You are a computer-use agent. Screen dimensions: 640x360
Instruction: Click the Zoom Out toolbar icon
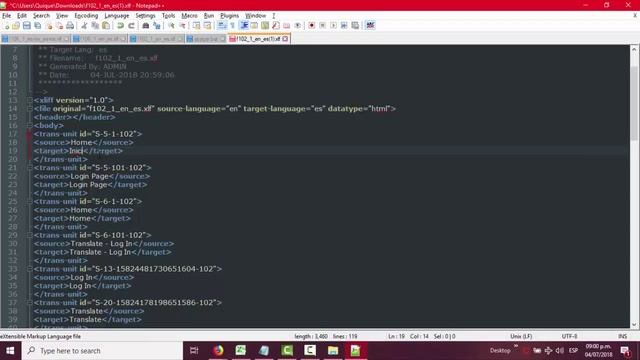tap(182, 25)
